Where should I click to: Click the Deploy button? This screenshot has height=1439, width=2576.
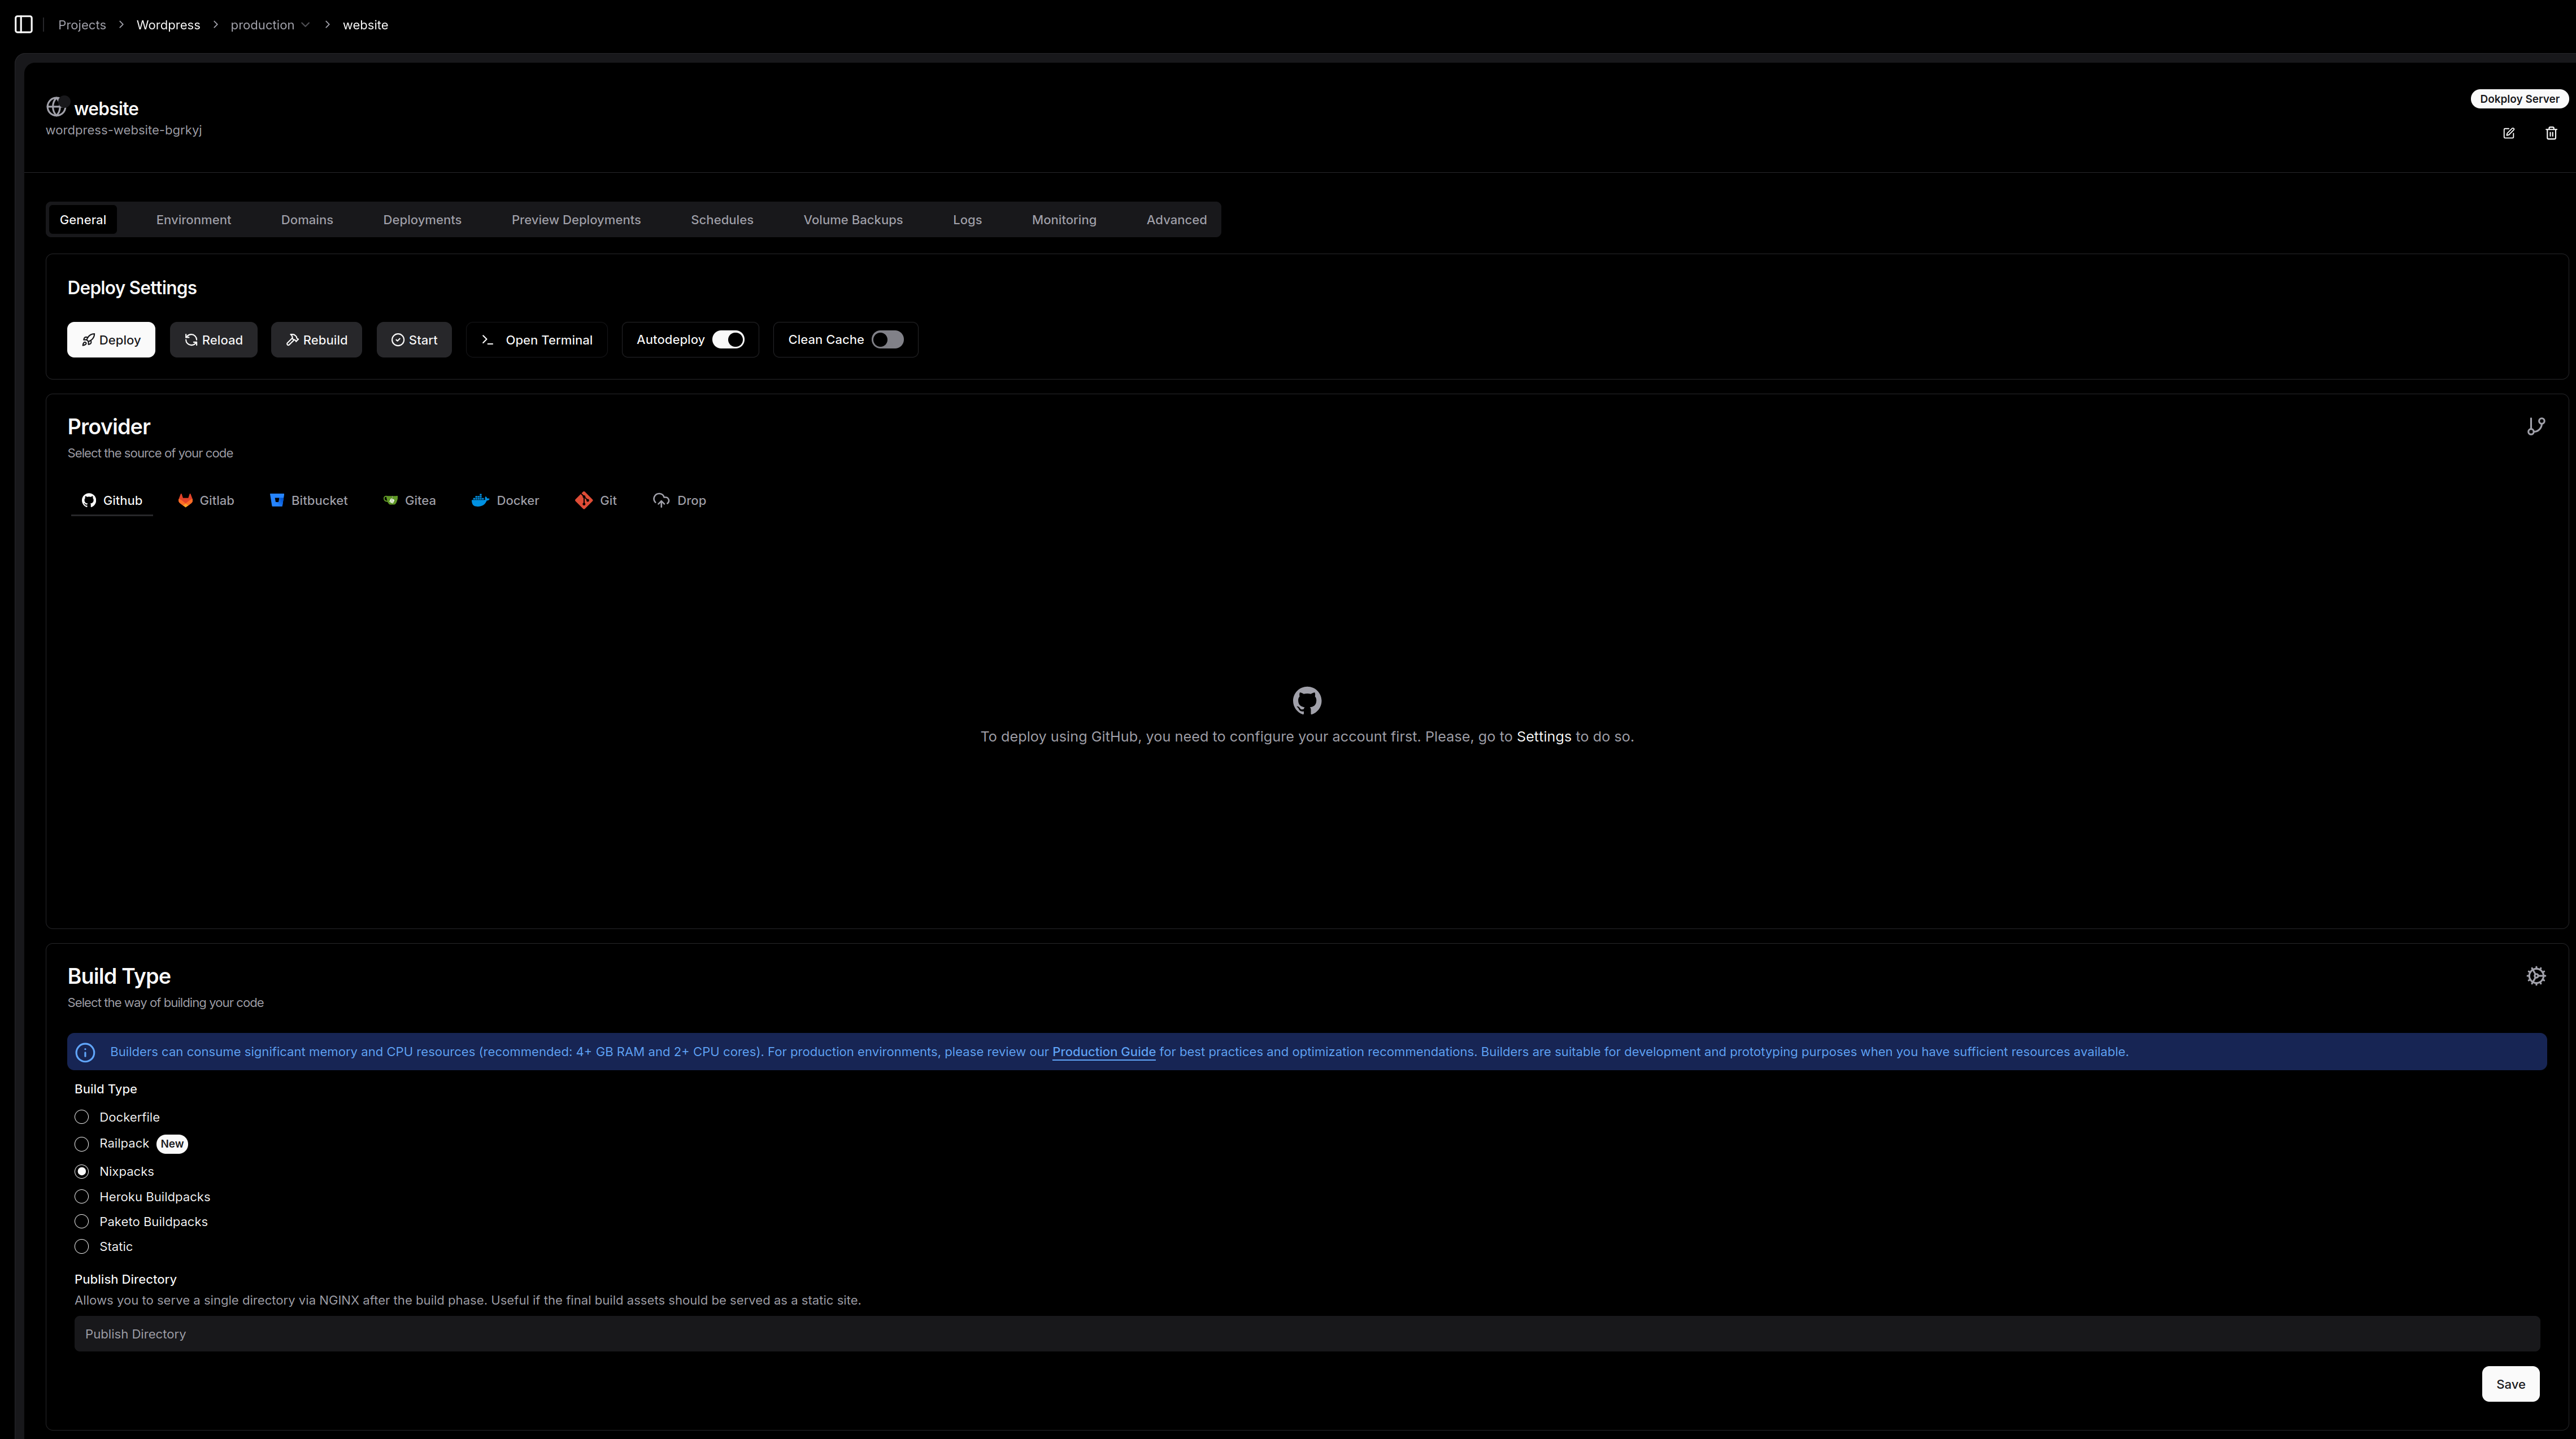[111, 340]
